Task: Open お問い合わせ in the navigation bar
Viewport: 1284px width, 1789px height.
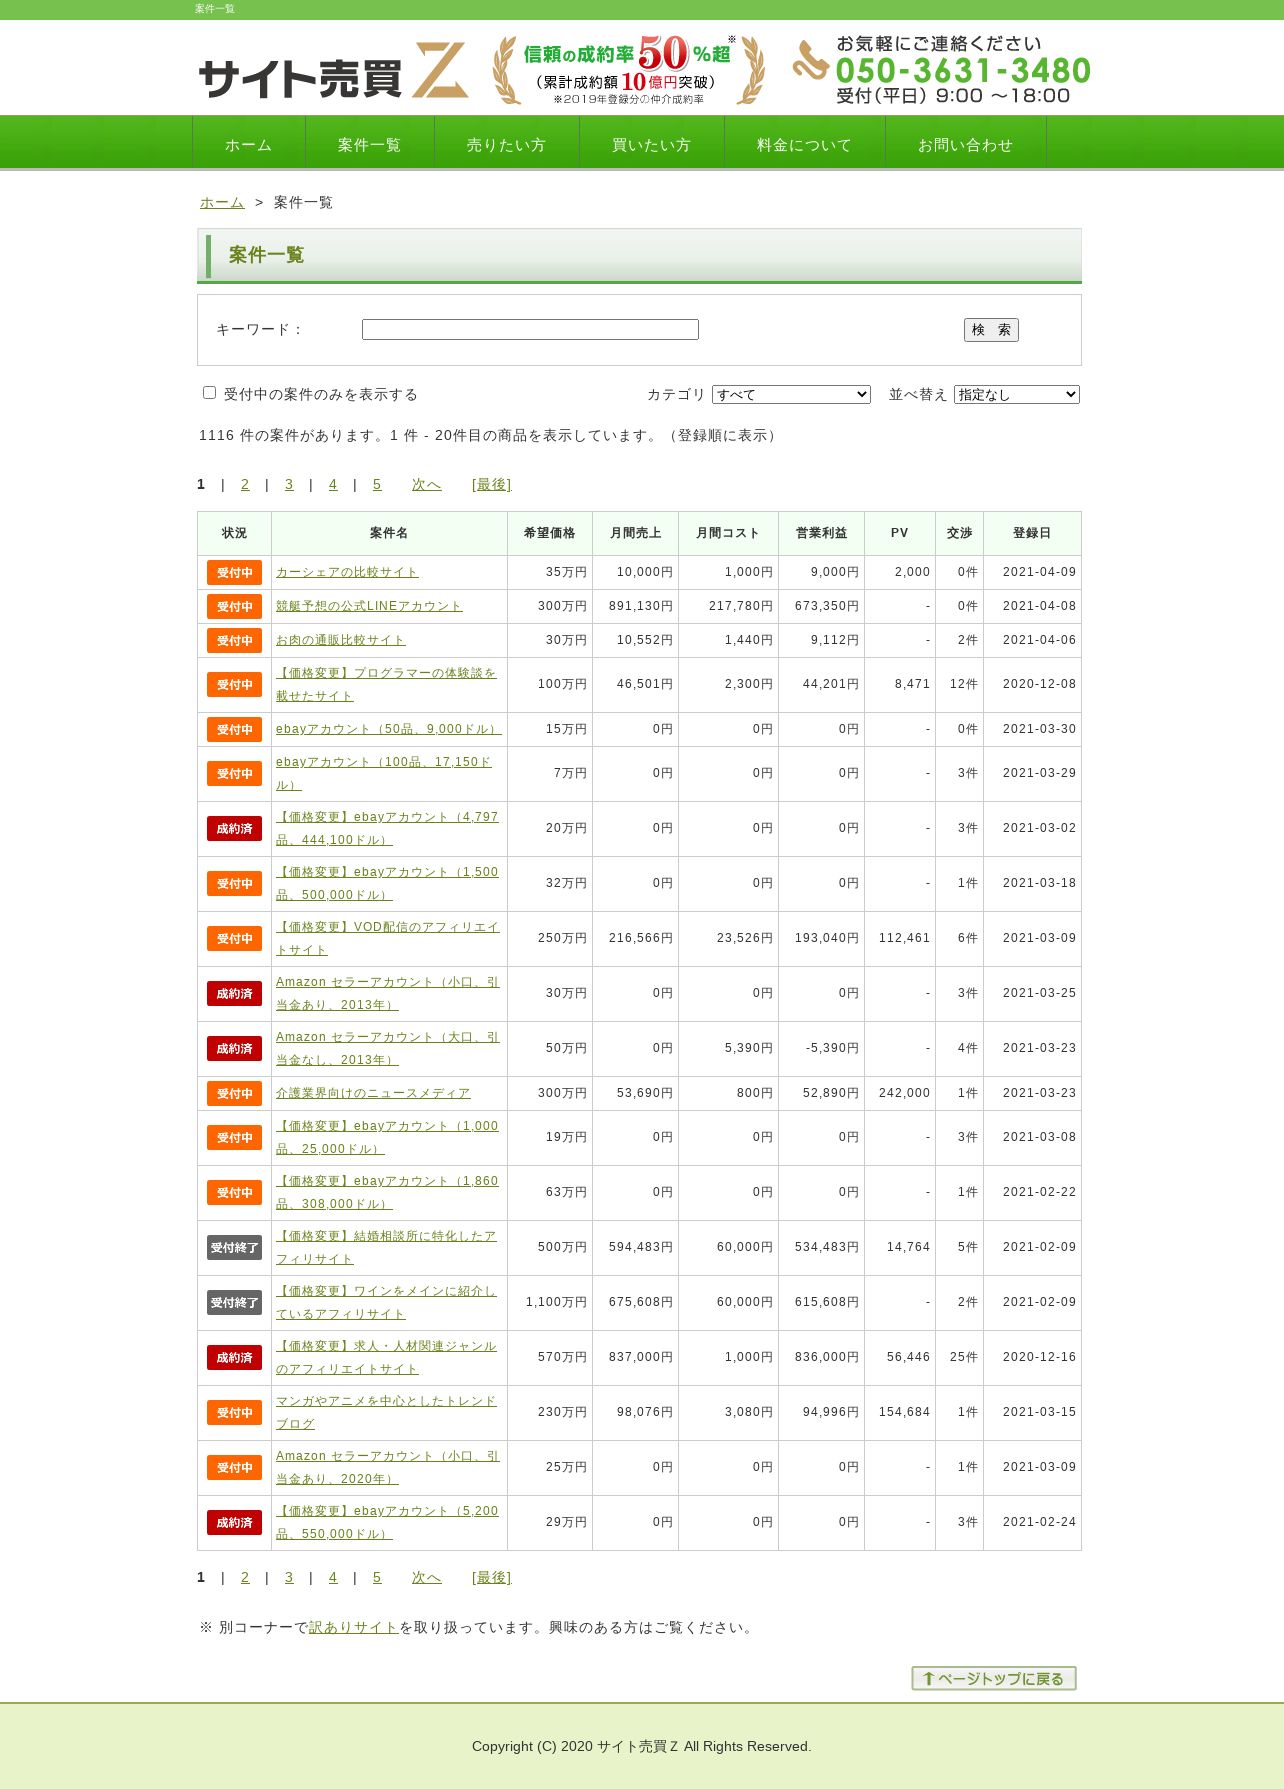Action: pyautogui.click(x=966, y=144)
